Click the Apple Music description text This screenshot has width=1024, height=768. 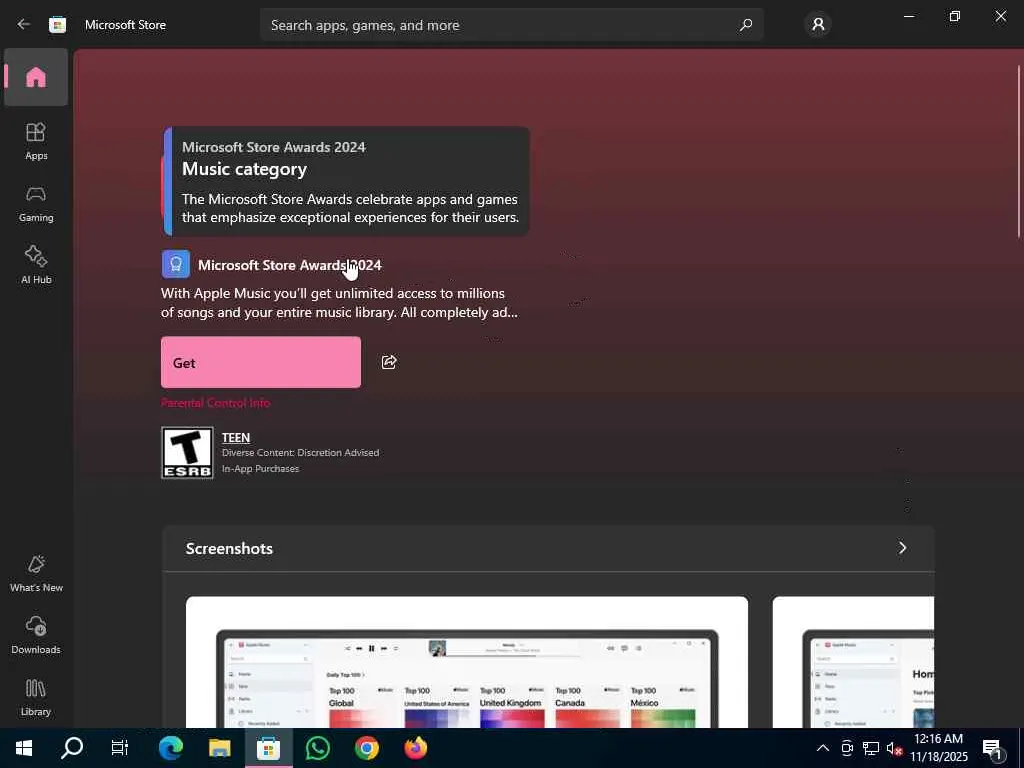(340, 302)
